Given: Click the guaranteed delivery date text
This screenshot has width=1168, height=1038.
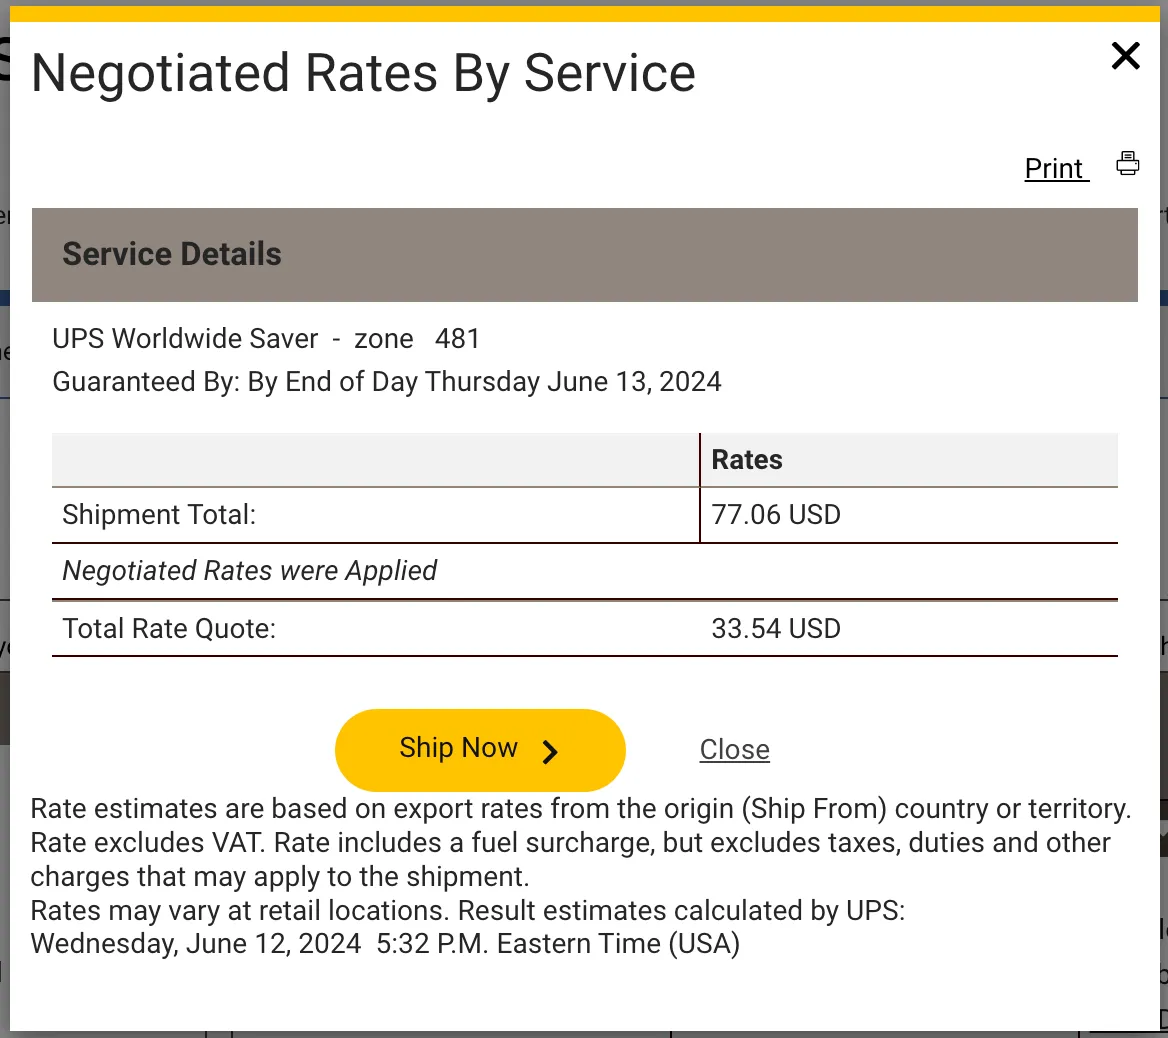Looking at the screenshot, I should click(x=386, y=381).
